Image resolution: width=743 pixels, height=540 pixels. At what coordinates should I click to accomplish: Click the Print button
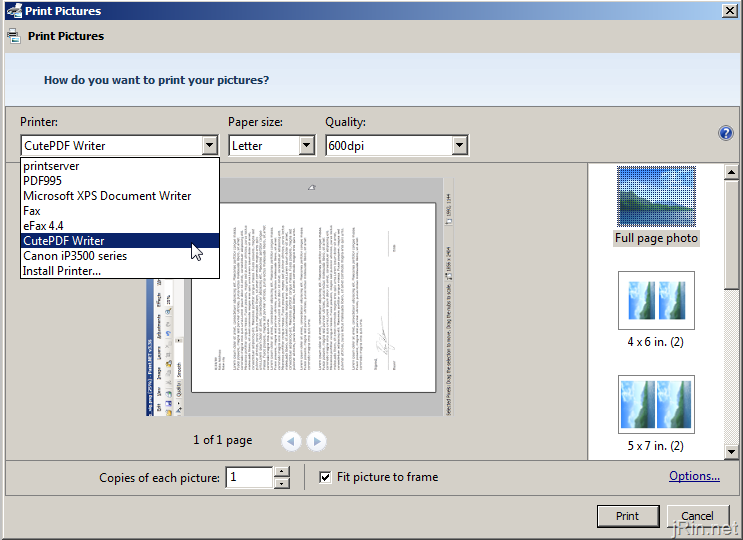click(628, 516)
